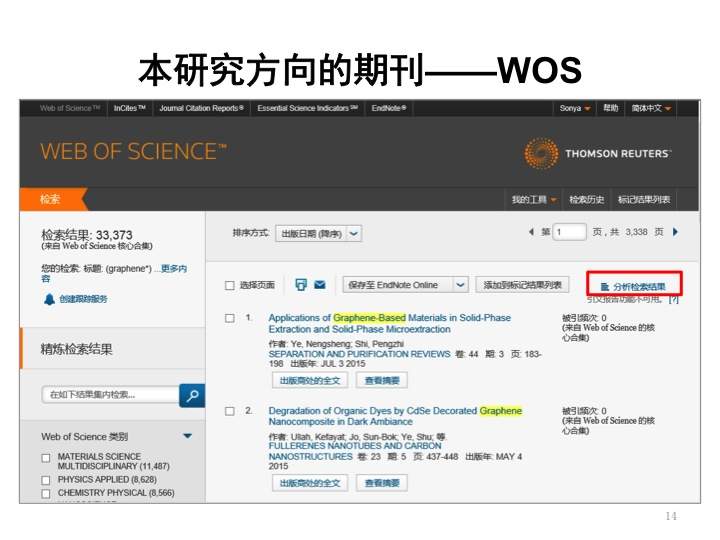The image size is (720, 540).
Task: Open the Help menu item
Action: click(610, 108)
